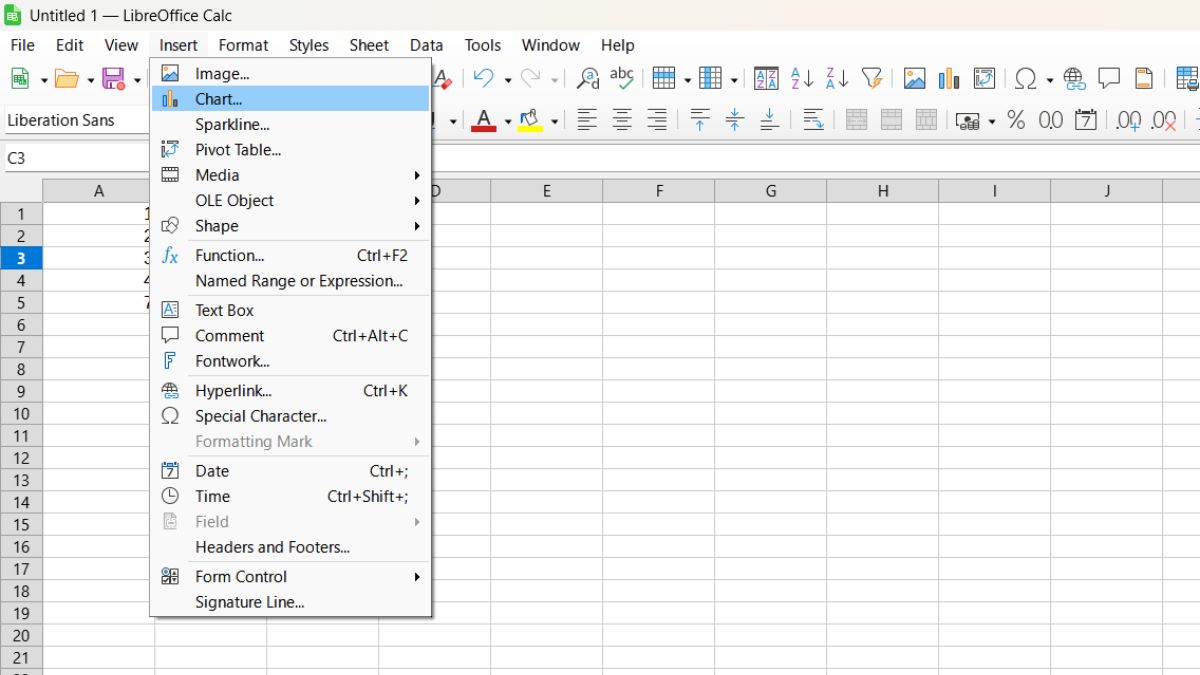Click the Insert Comment toolbar icon
Image resolution: width=1200 pixels, height=675 pixels.
tap(1109, 78)
